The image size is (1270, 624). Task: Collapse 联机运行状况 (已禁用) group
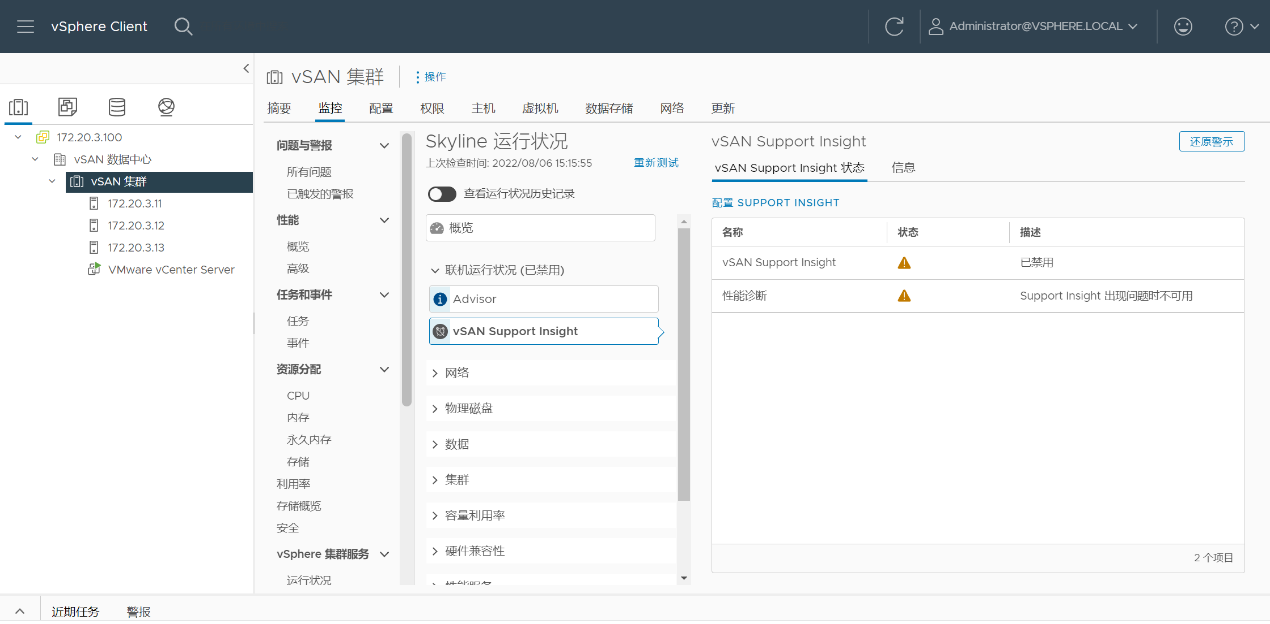(x=435, y=270)
